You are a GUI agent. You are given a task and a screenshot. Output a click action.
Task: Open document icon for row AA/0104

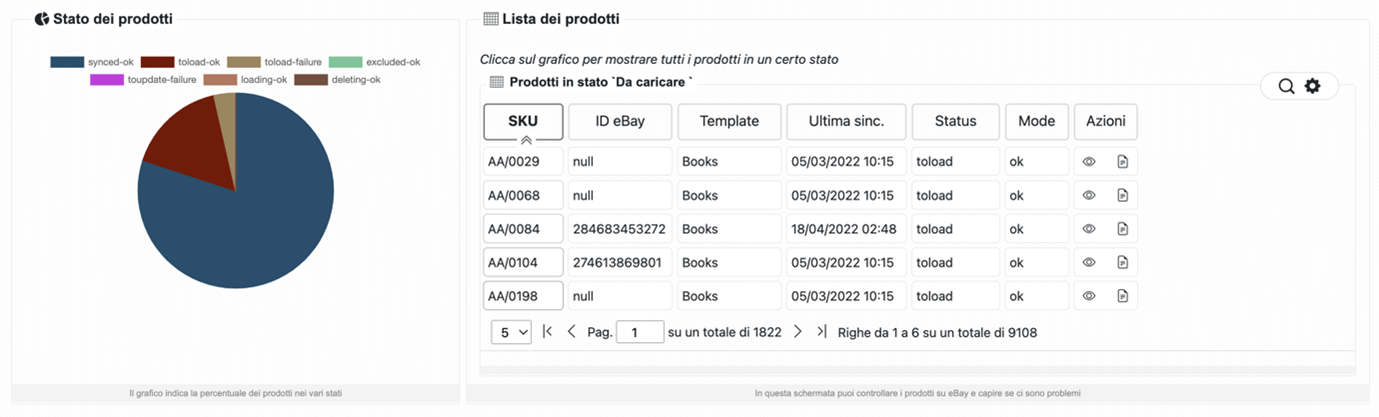click(1122, 262)
